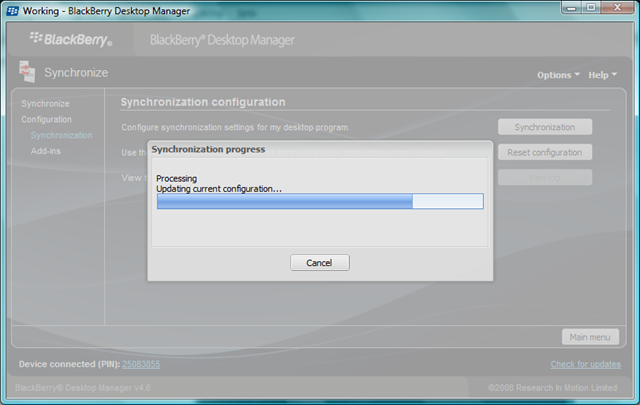
Task: Open the device PIN 25083855 link
Action: pos(141,364)
